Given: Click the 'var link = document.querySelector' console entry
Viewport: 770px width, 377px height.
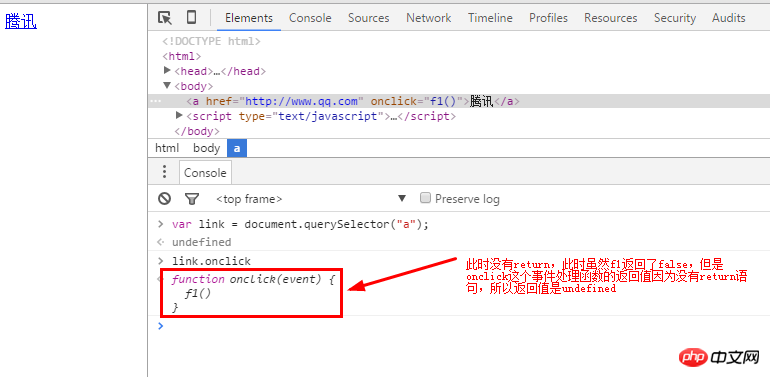Looking at the screenshot, I should [300, 224].
